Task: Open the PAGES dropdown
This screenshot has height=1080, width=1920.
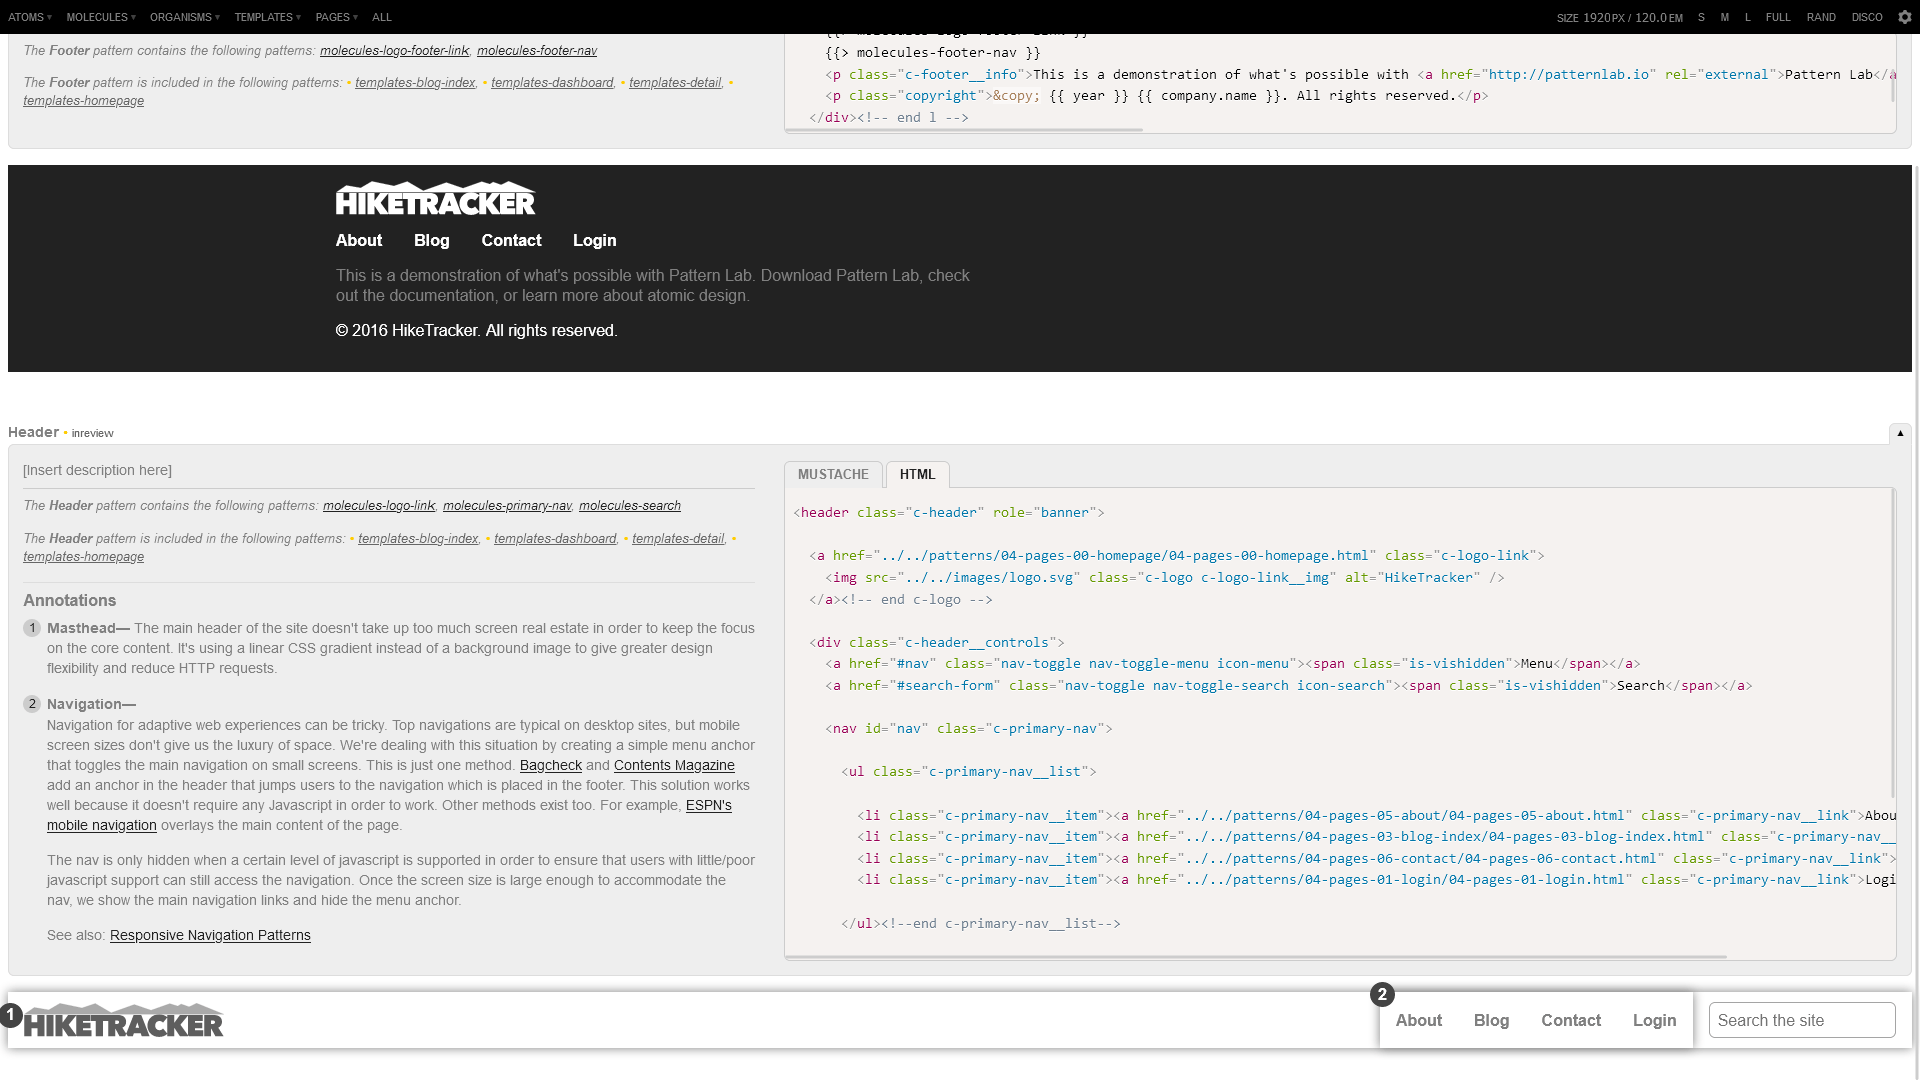Action: (332, 17)
